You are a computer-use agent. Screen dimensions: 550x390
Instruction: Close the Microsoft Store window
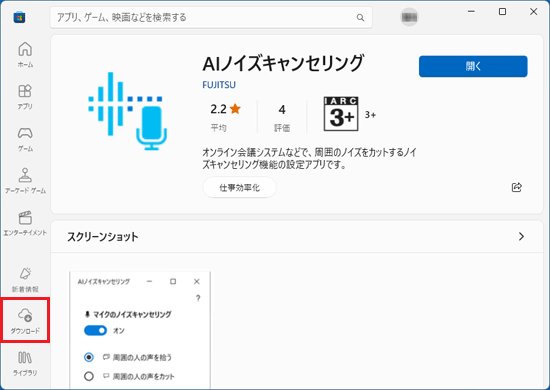coord(534,12)
